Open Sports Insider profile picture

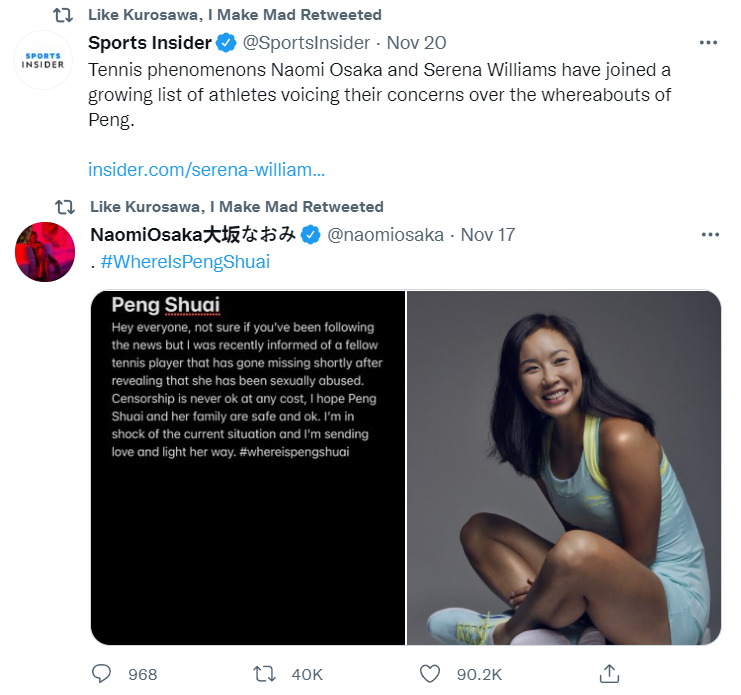coord(45,59)
